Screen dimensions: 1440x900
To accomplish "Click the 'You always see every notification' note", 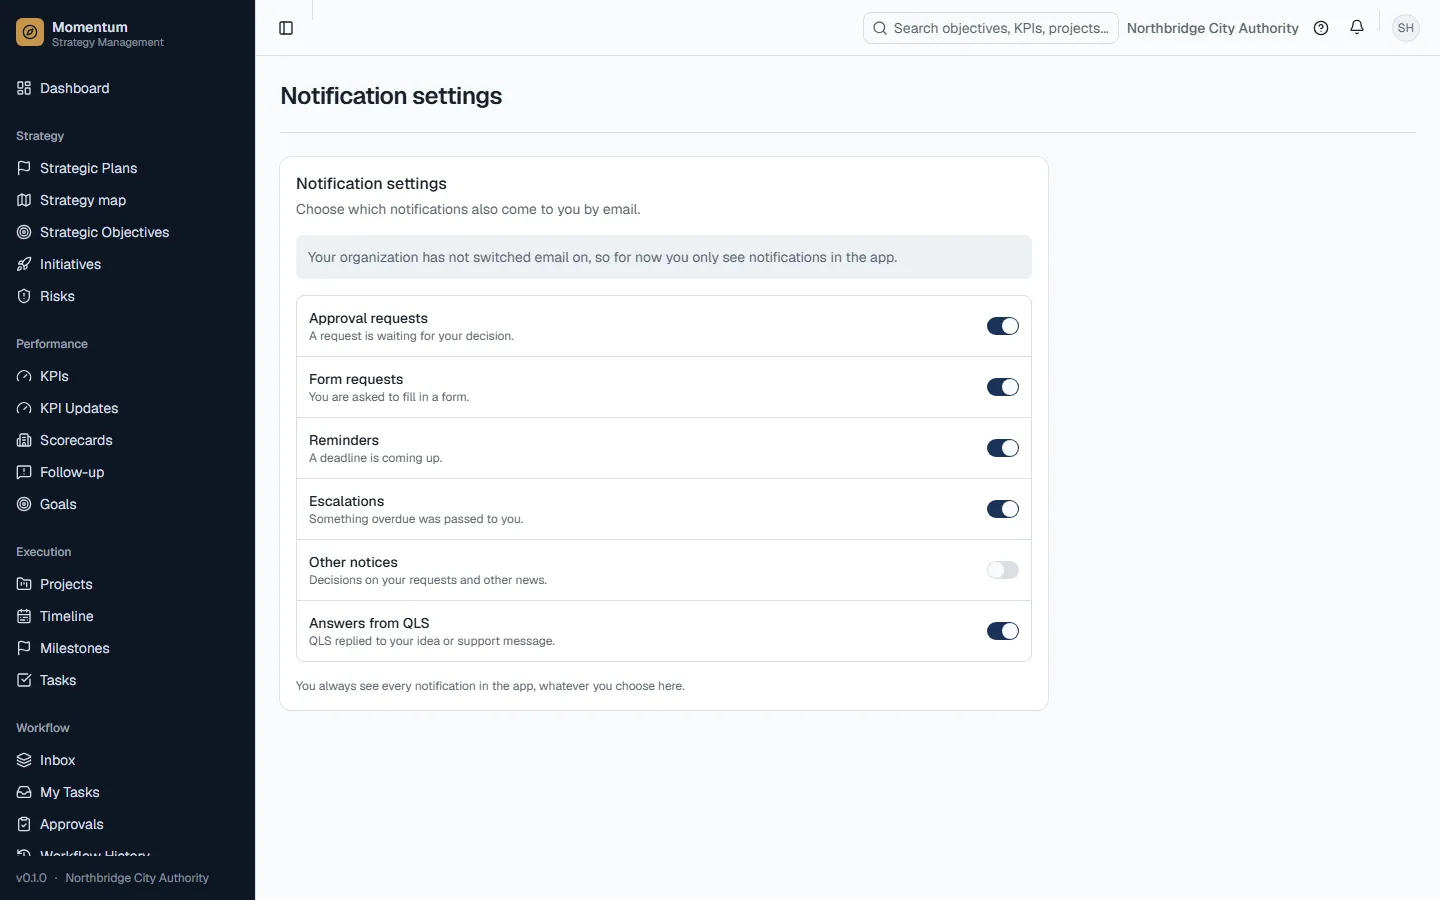I will click(x=490, y=686).
